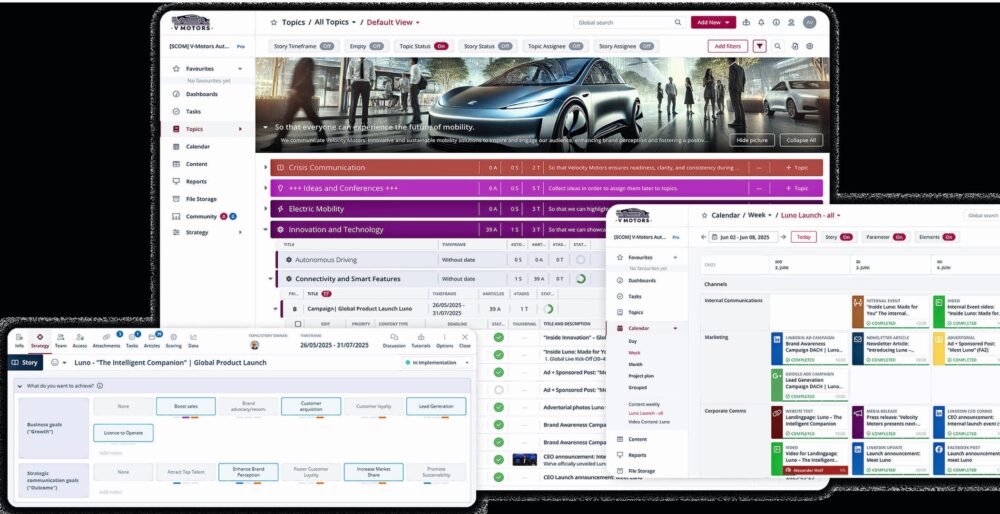Open Scoring icon in Story panel
1000x514 pixels.
coord(173,337)
